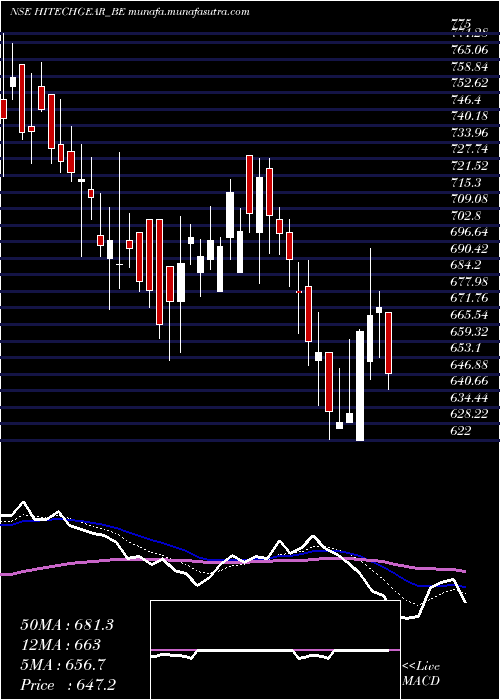Click the 12MA : 663 reading
The width and height of the screenshot is (500, 700).
click(x=60, y=645)
